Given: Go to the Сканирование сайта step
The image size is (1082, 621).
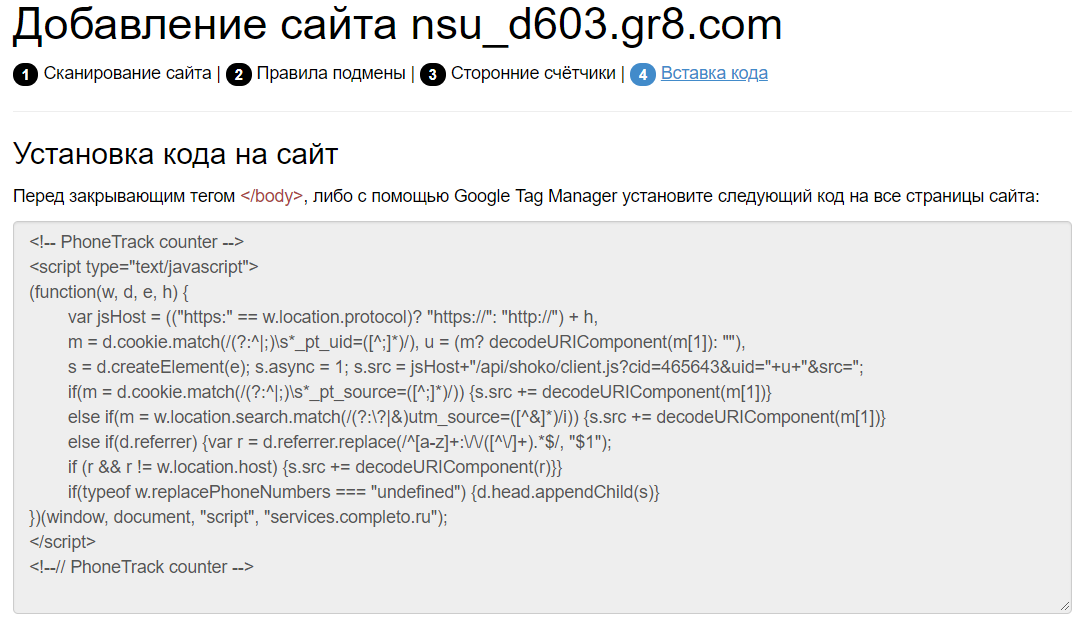Looking at the screenshot, I should click(x=127, y=73).
